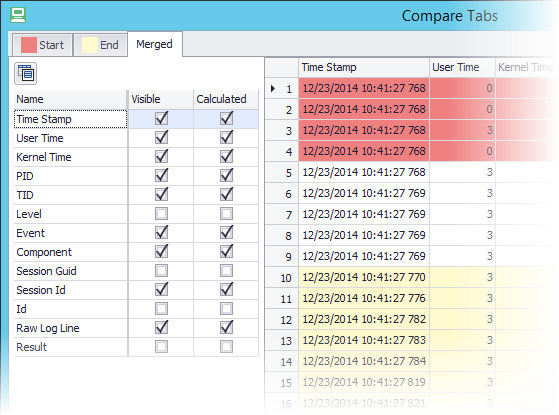Enable Visible checkbox for Id
This screenshot has height=415, width=559.
click(x=161, y=308)
